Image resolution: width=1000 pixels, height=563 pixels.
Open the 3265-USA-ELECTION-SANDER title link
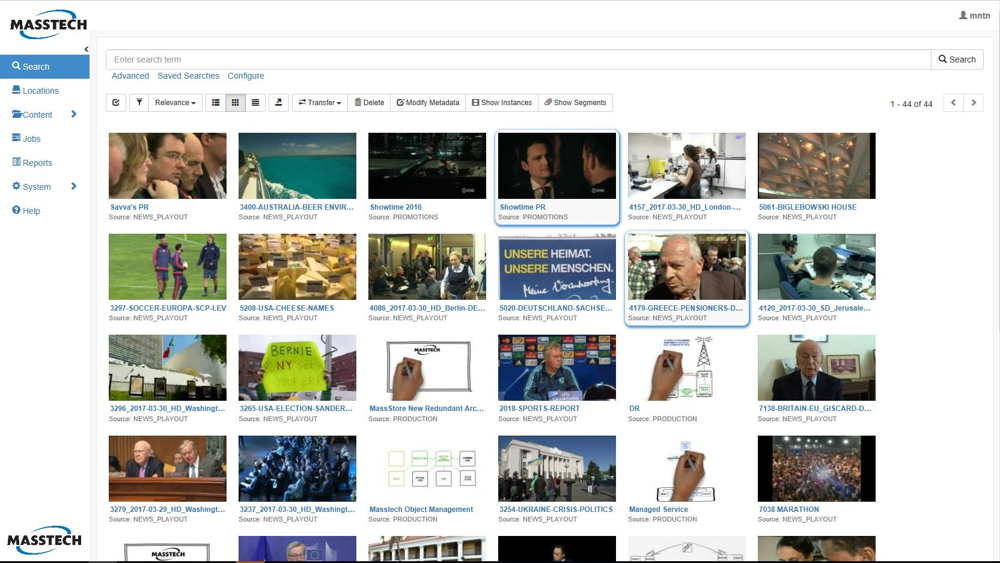coord(296,409)
